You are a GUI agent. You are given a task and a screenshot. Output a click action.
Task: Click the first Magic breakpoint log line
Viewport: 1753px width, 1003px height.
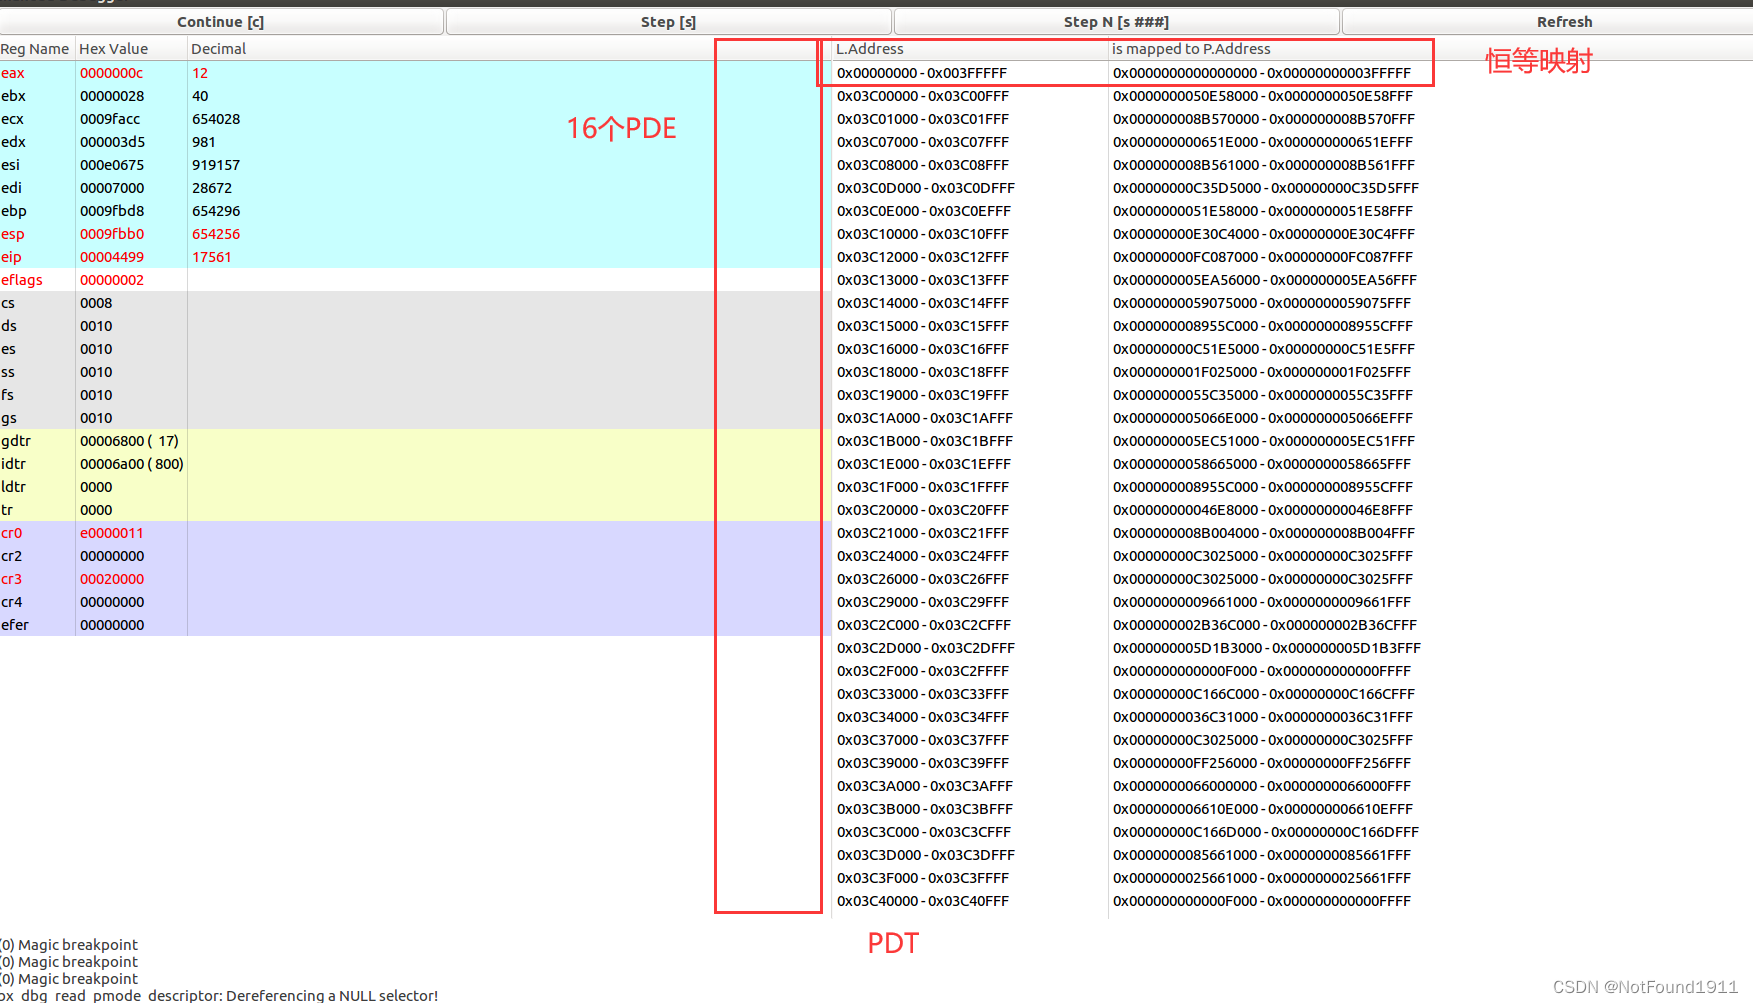(69, 945)
